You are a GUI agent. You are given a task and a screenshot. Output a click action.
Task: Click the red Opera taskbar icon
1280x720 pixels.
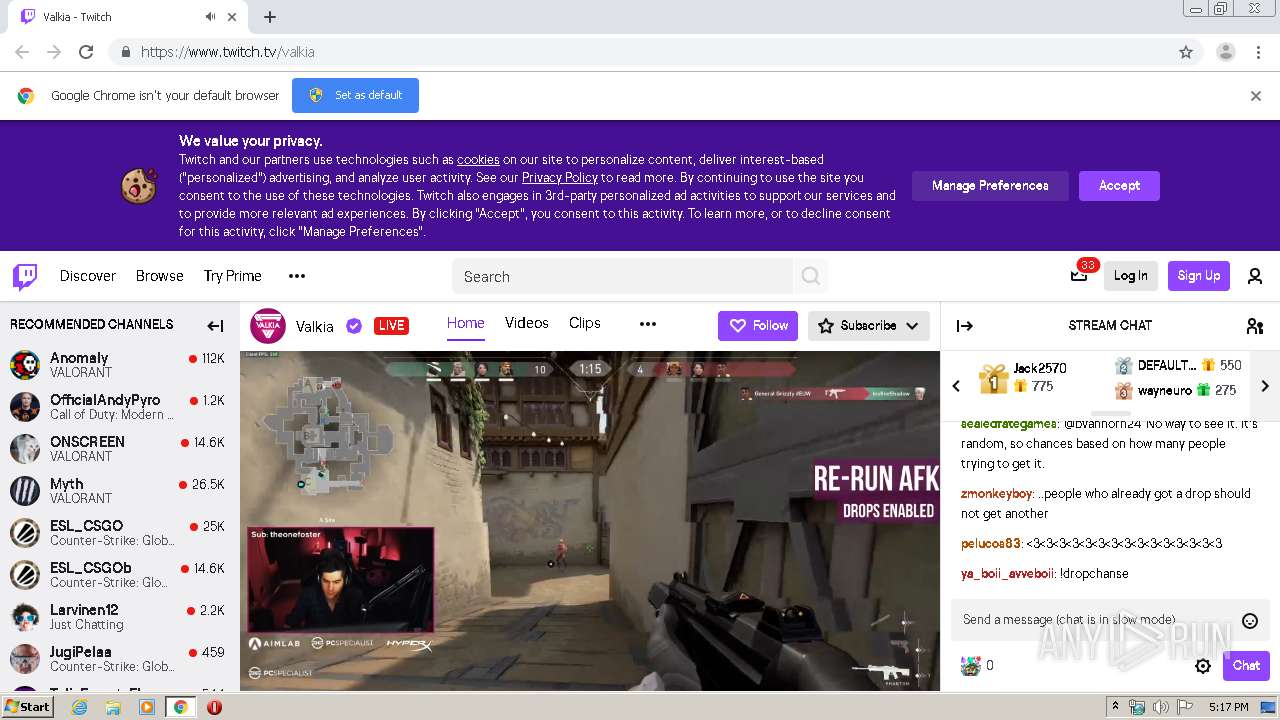[x=214, y=707]
